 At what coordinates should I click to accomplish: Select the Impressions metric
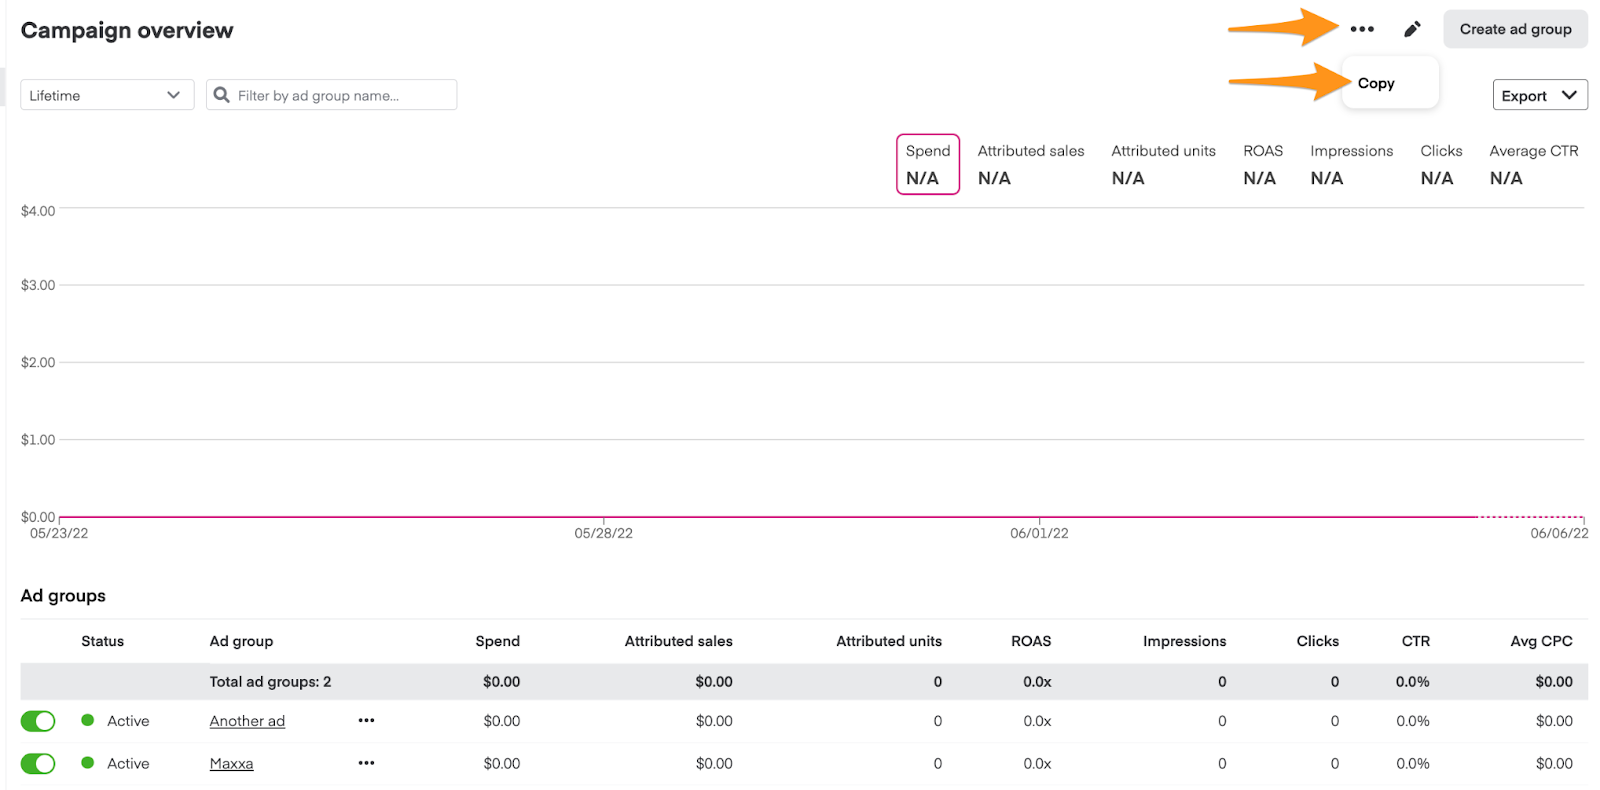pos(1352,164)
